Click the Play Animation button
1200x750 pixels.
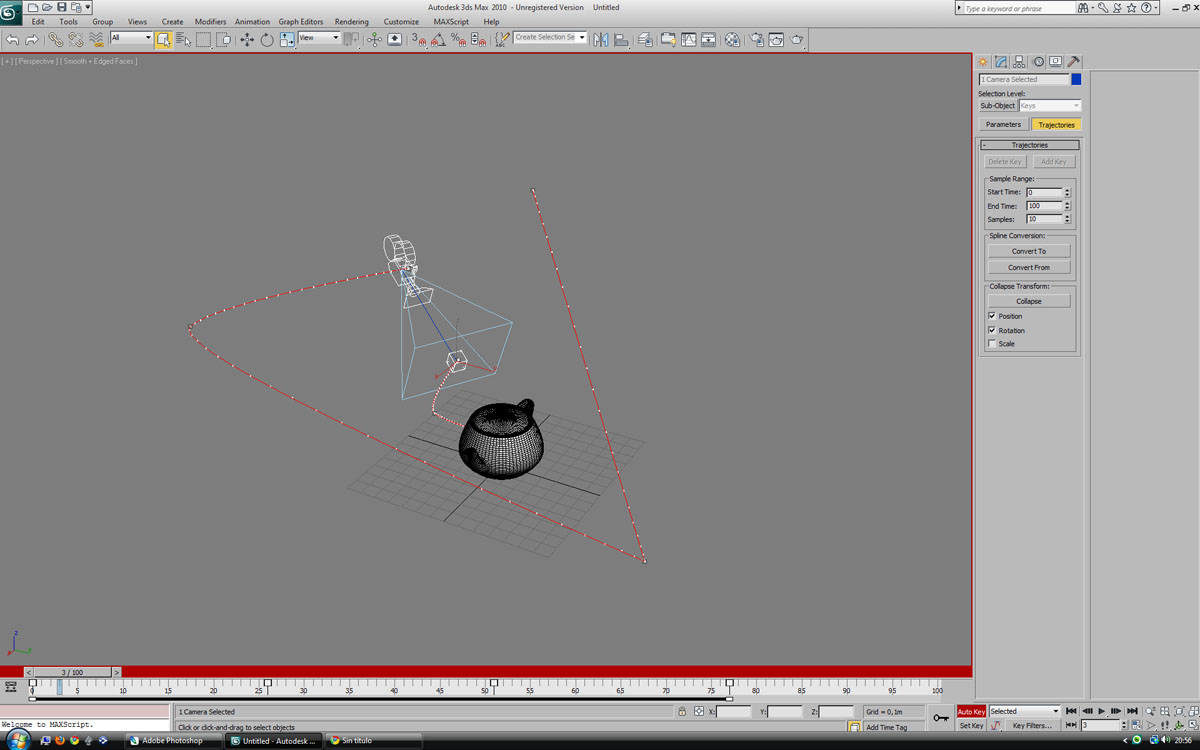(1102, 711)
